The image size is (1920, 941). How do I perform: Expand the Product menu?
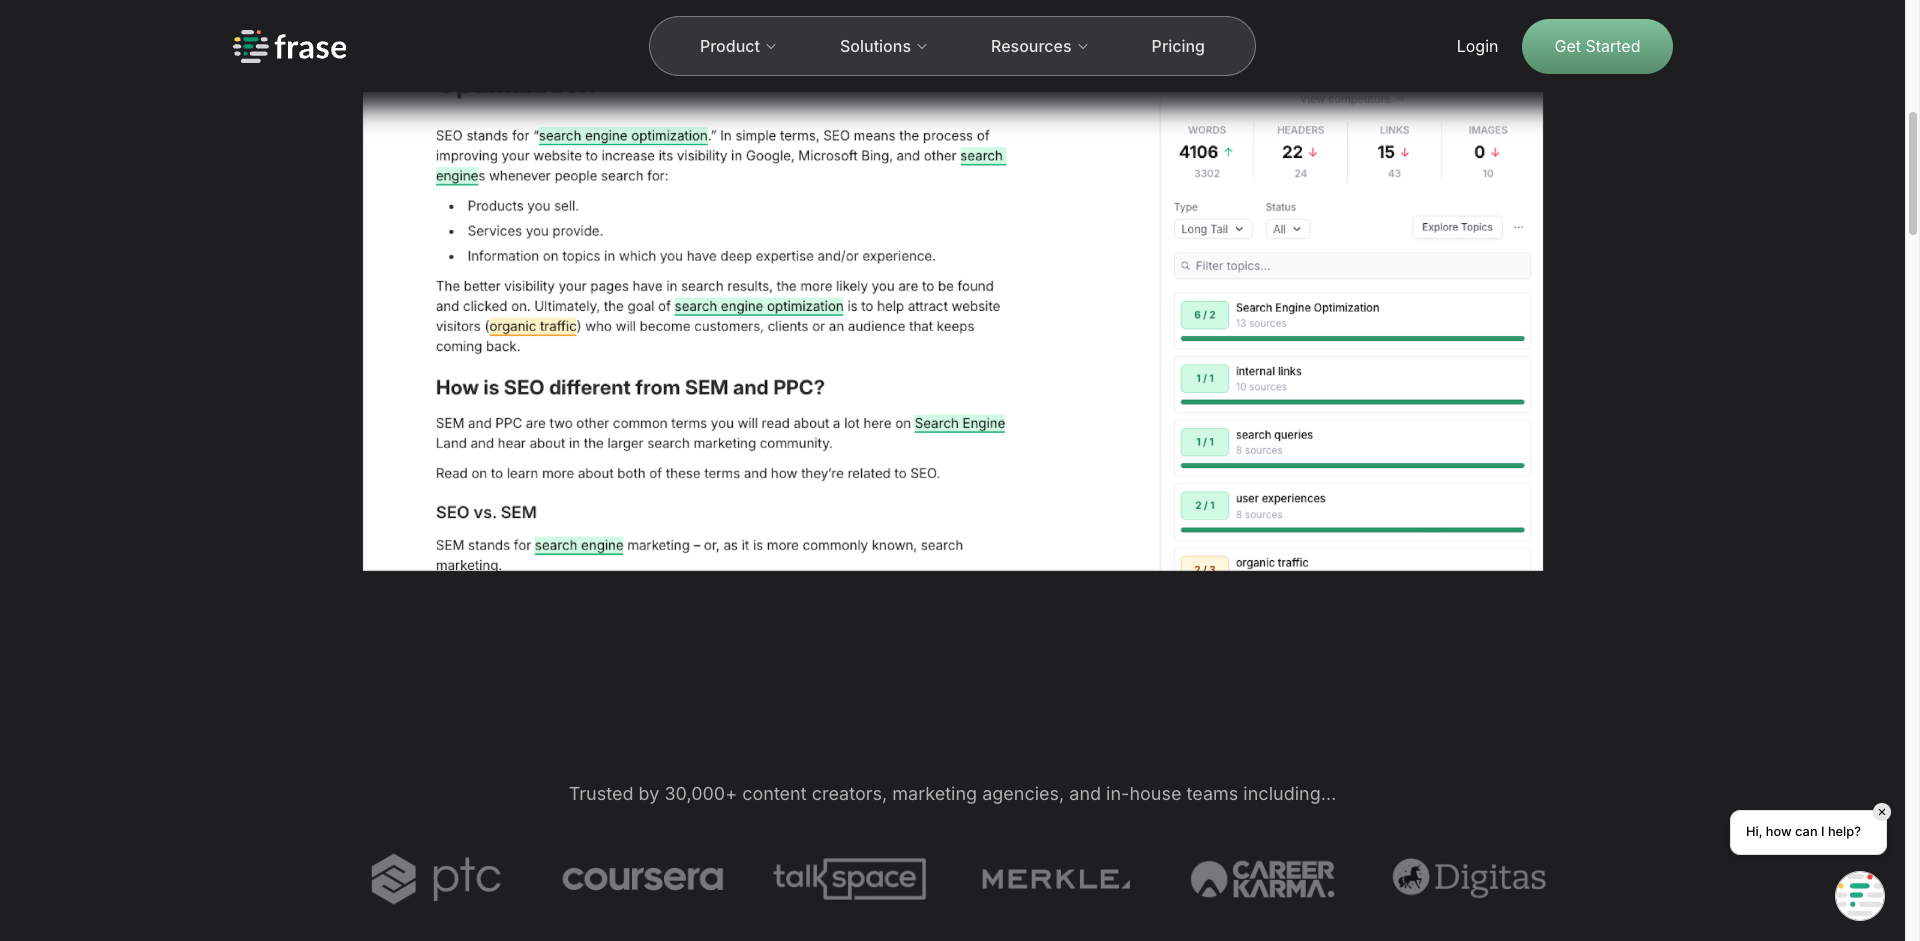(737, 47)
